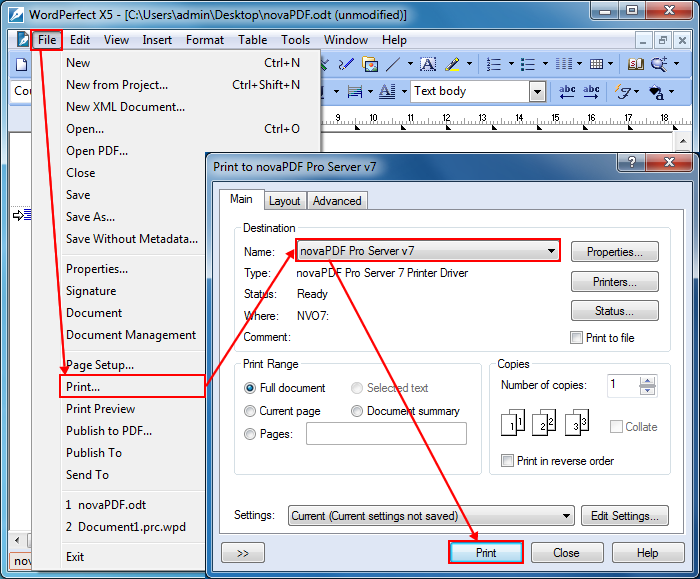Expand the Settings combo box

click(x=431, y=516)
